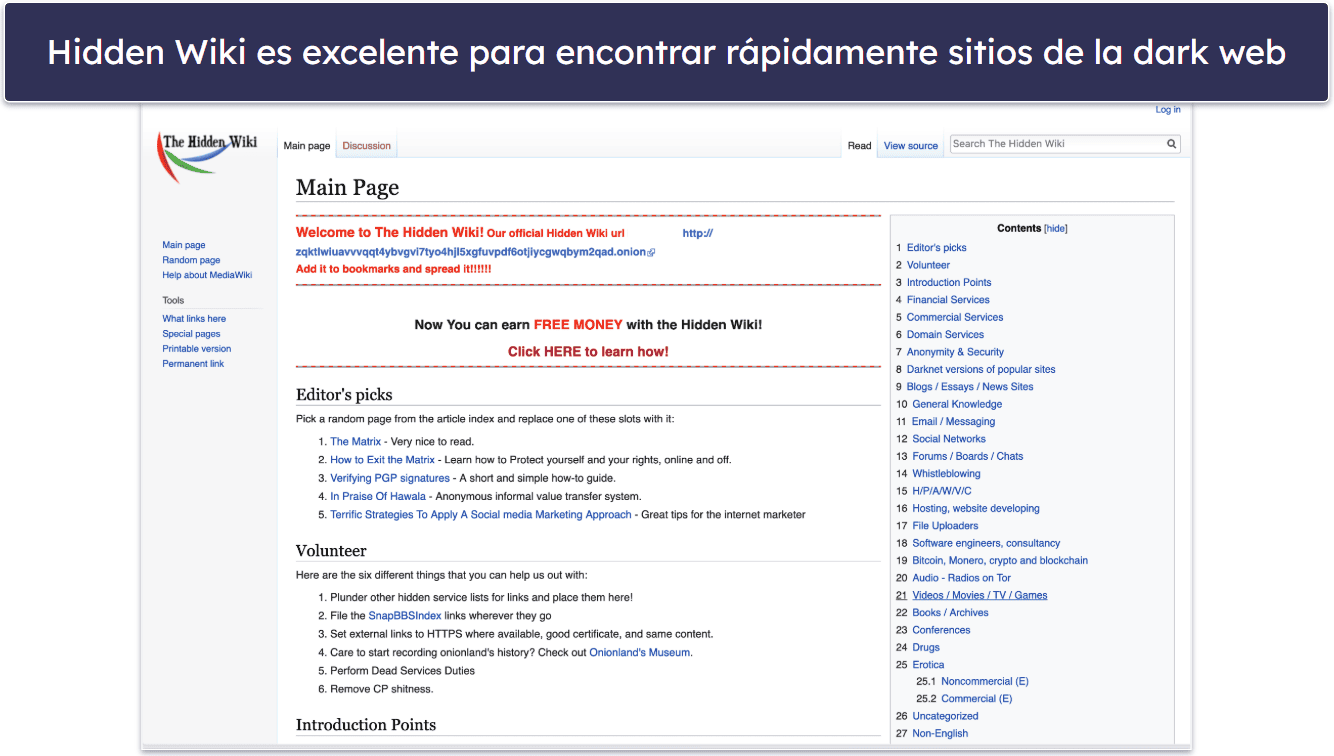Open How to Exit the Matrix

pyautogui.click(x=383, y=460)
